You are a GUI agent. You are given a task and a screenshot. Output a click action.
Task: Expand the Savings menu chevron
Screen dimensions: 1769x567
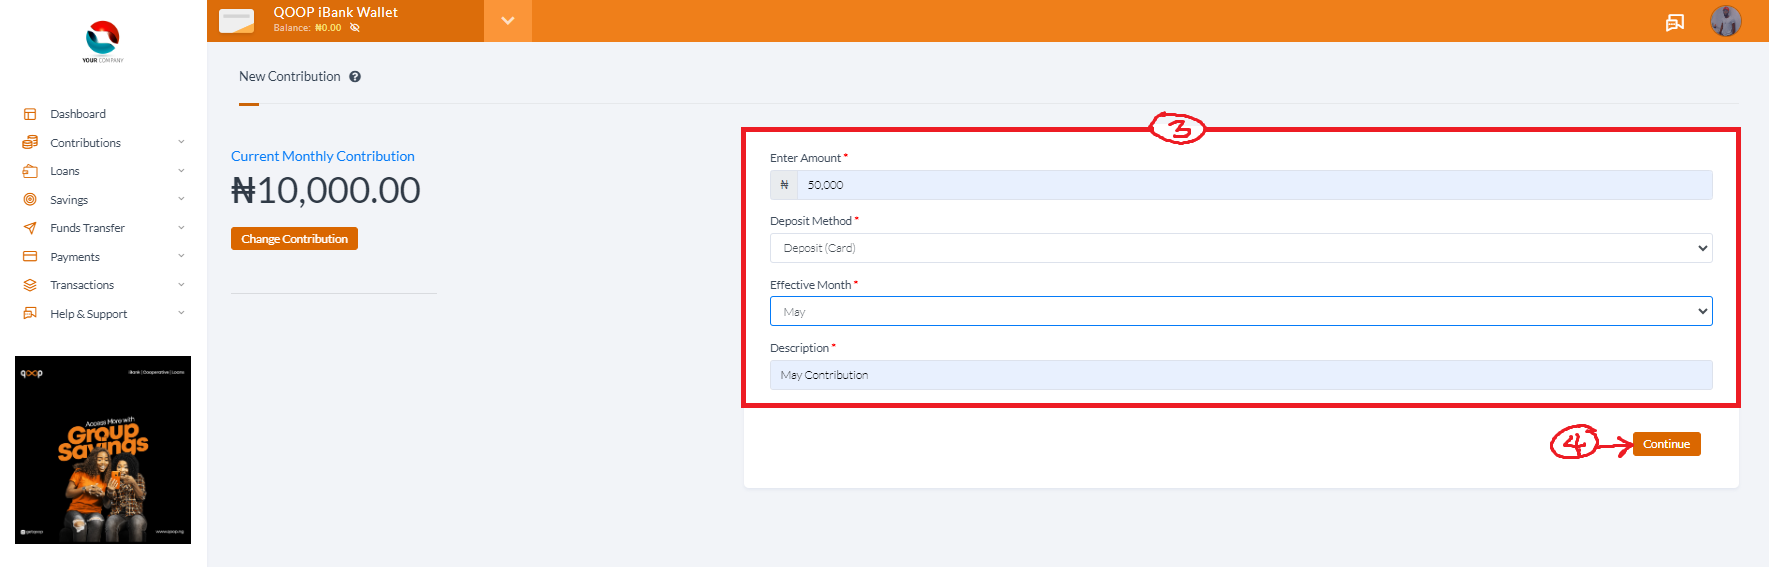(181, 199)
